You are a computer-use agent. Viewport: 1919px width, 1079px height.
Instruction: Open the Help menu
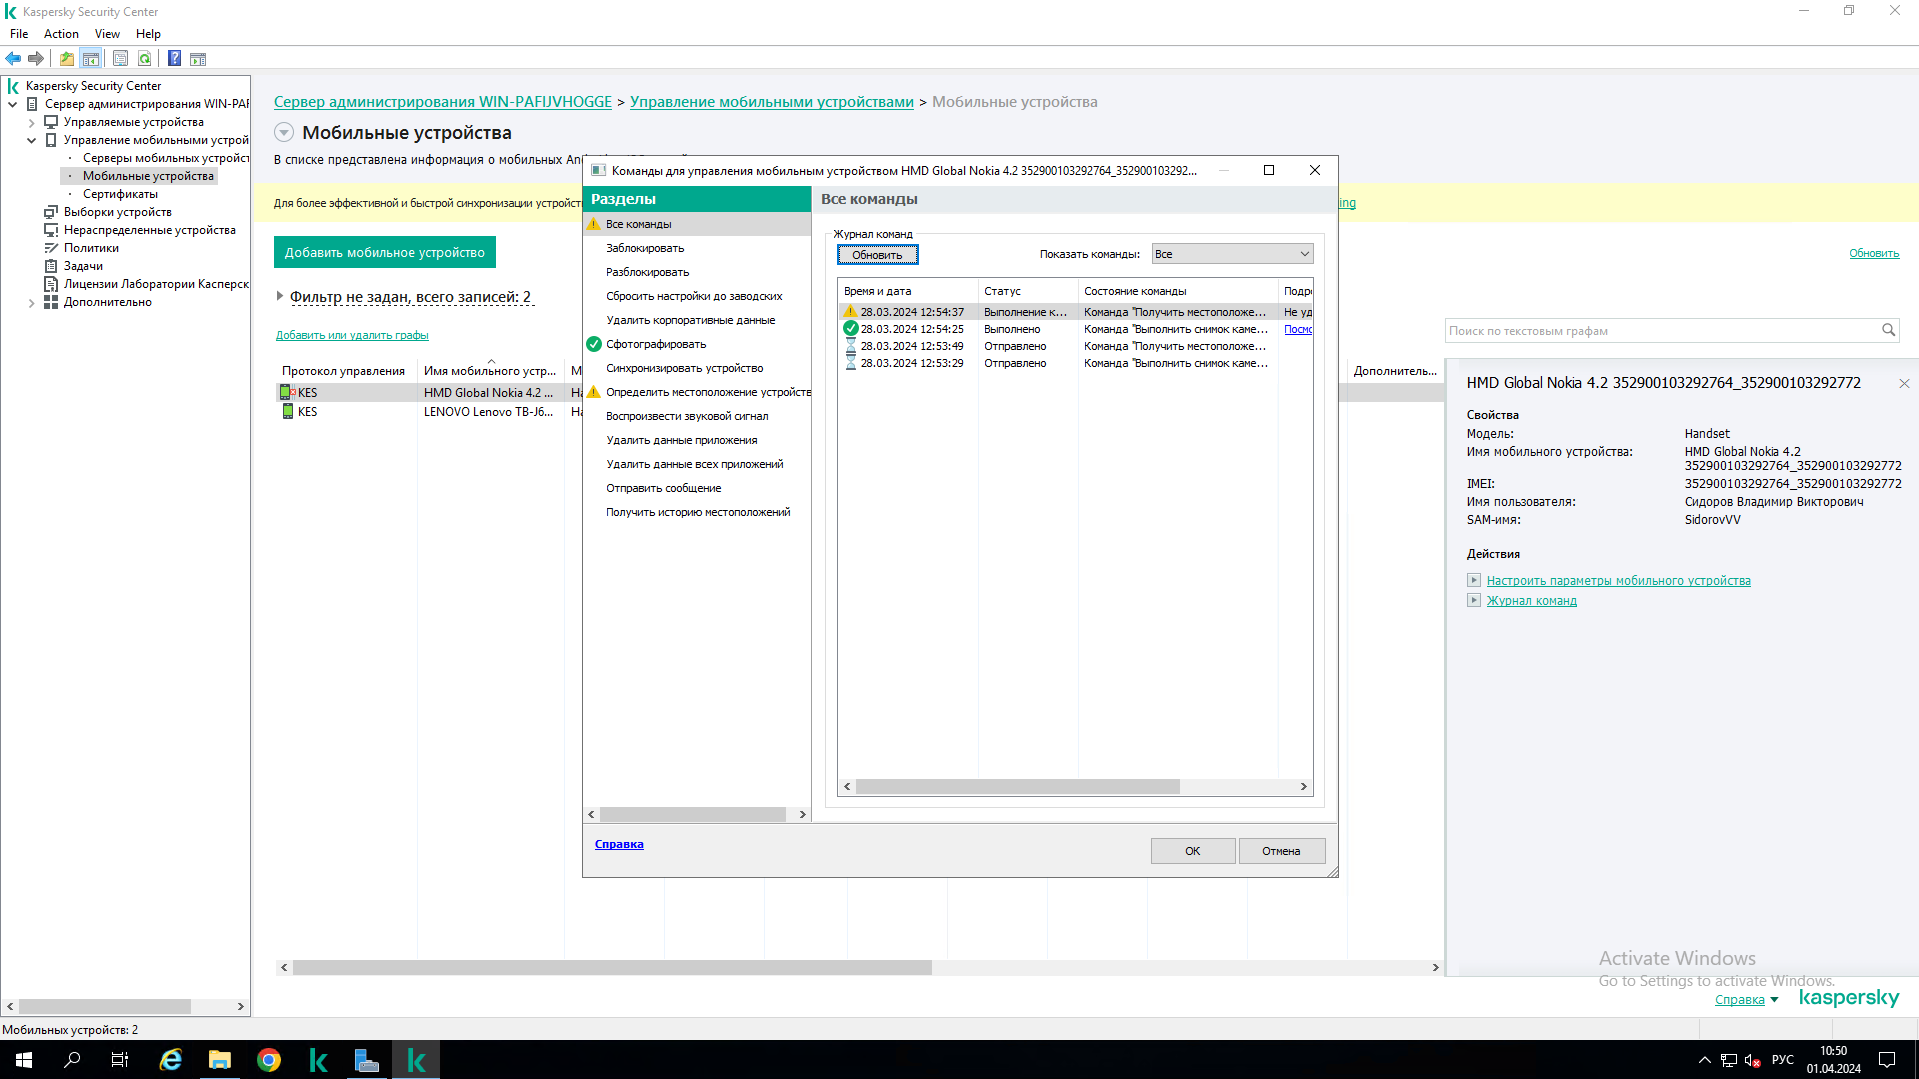(x=148, y=34)
